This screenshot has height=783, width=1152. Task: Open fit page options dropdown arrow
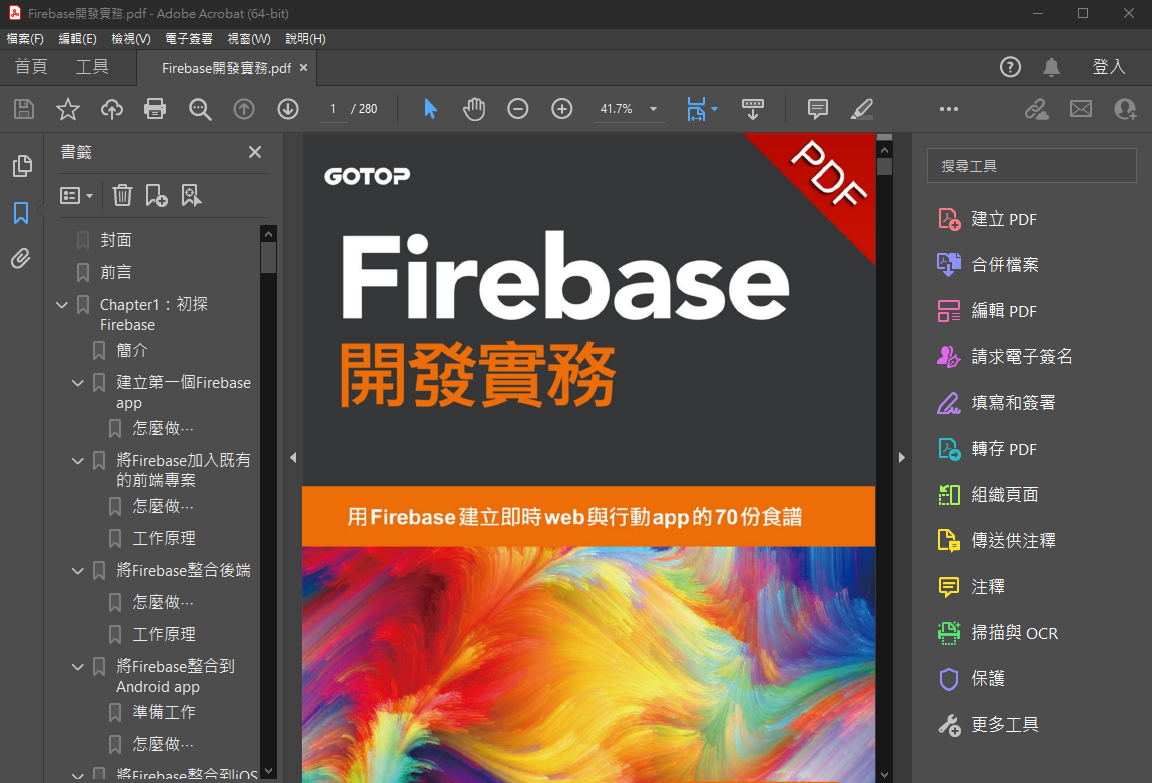[x=714, y=109]
